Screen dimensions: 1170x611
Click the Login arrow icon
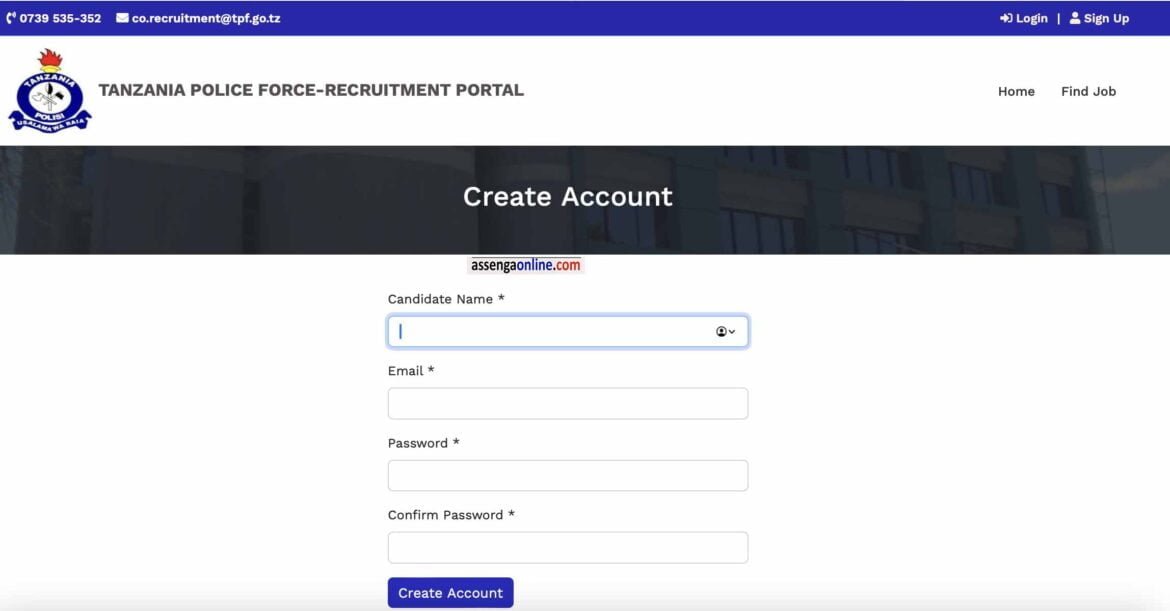[x=1006, y=18]
